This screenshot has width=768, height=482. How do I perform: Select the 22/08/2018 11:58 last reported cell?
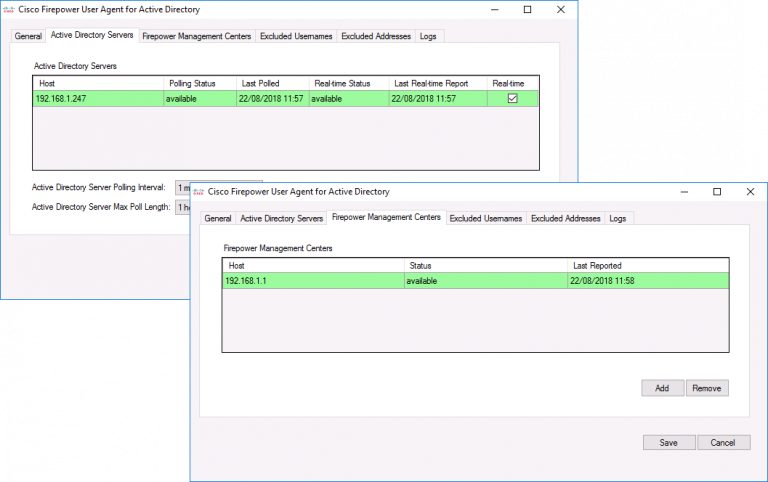point(648,281)
